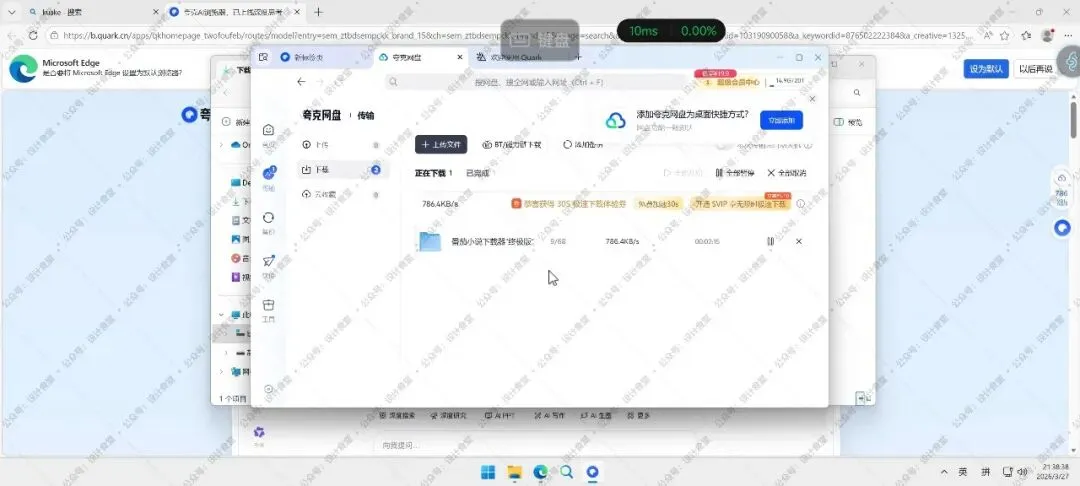
Task: Click the 上传文件 upload file button
Action: (x=441, y=145)
